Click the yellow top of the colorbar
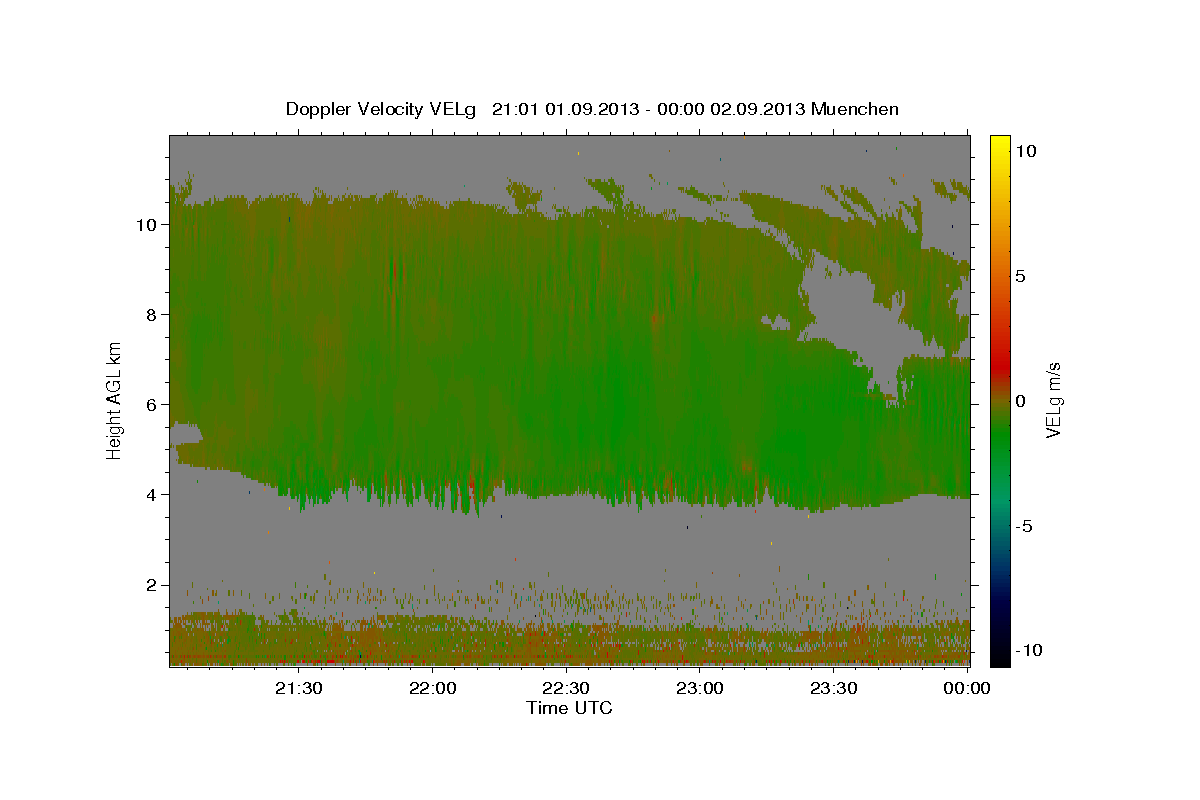 tap(999, 143)
